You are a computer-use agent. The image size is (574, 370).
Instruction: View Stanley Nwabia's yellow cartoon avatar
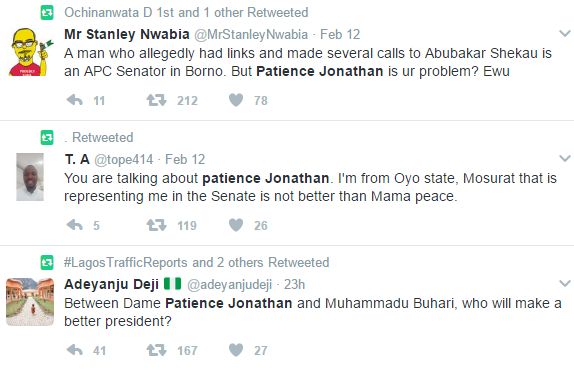[30, 52]
